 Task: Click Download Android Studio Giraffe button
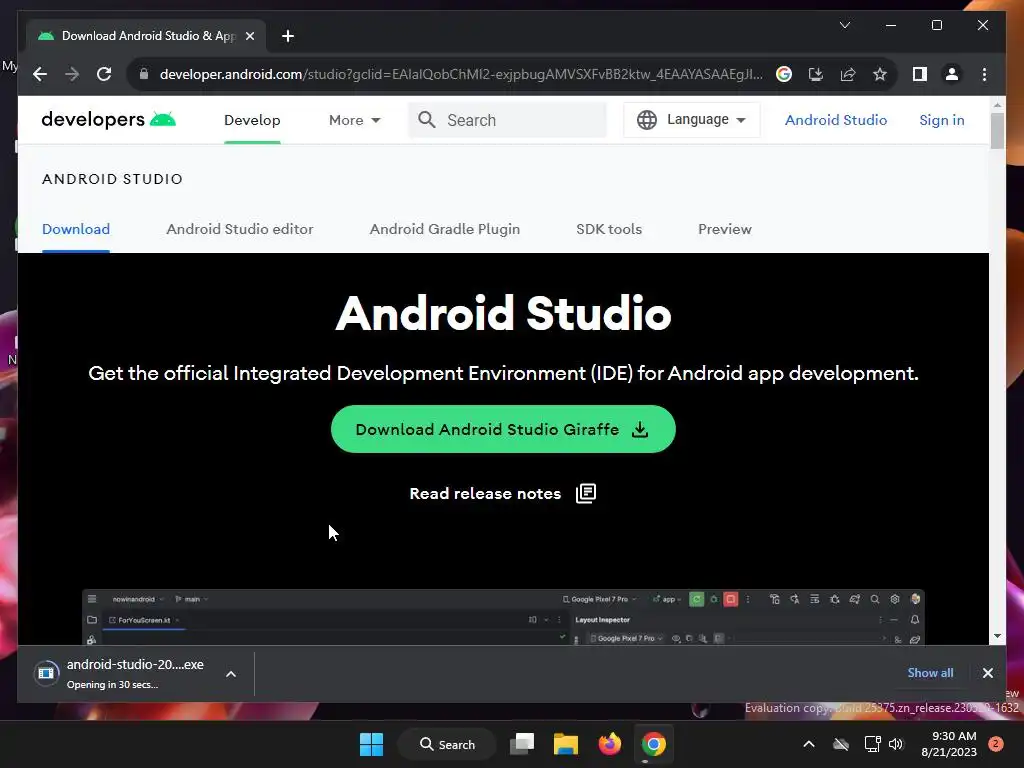[503, 429]
